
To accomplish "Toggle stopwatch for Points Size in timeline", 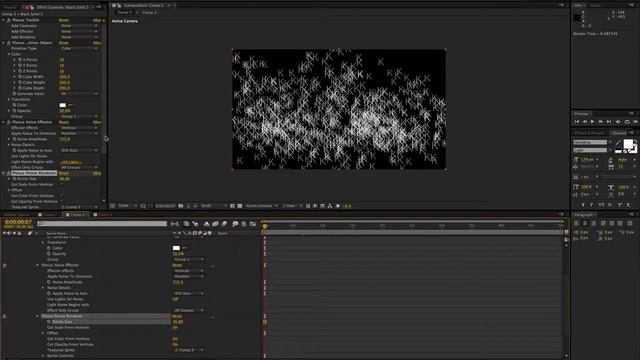I will 49,322.
